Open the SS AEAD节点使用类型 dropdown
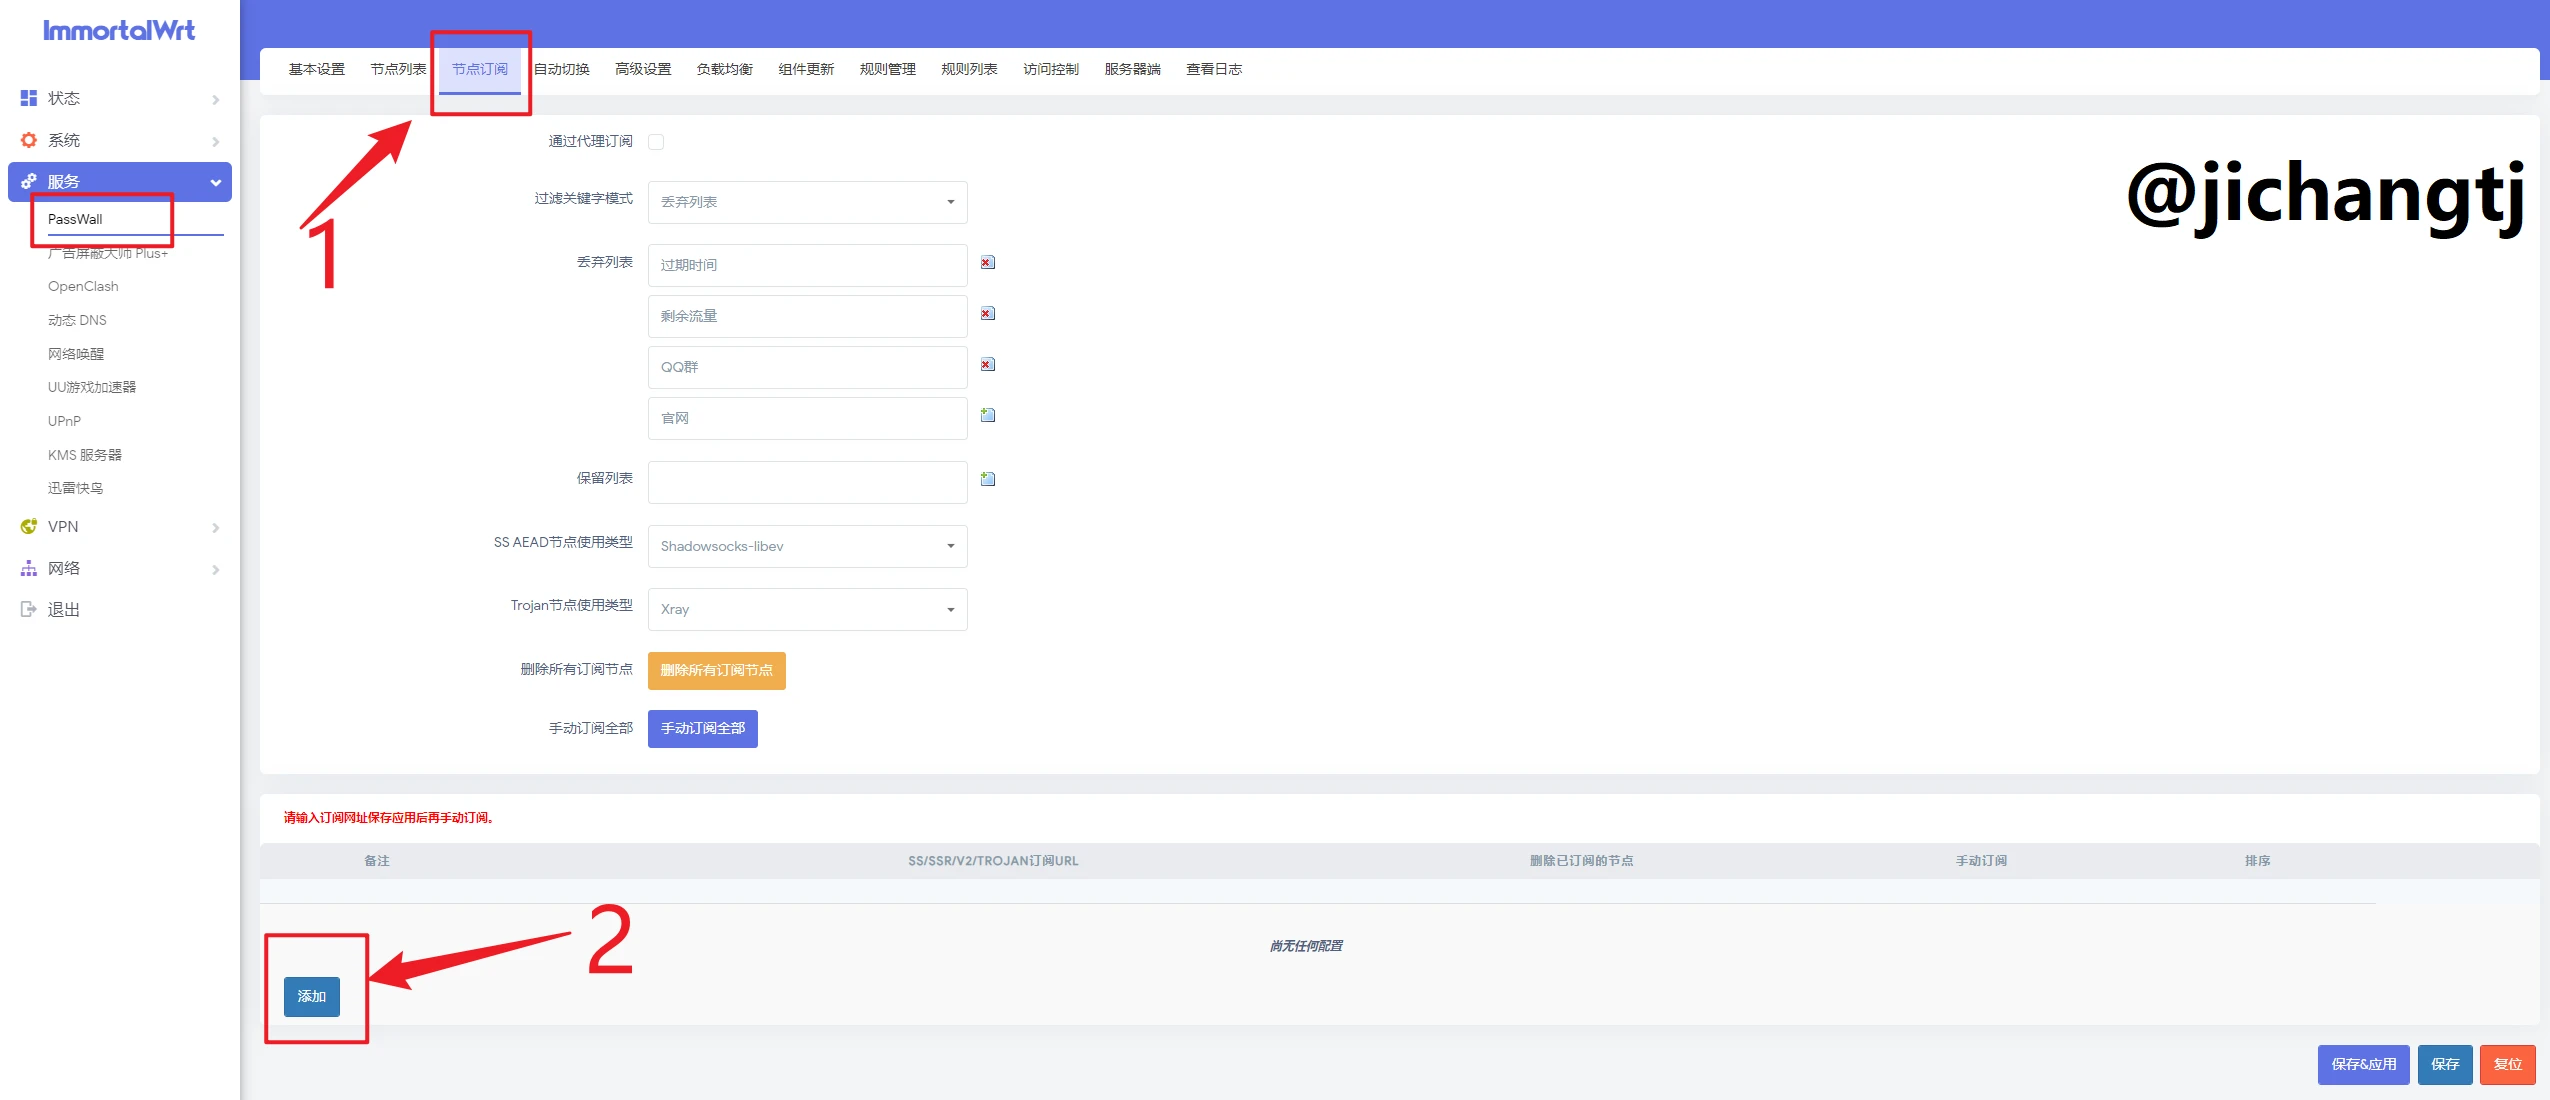The image size is (2550, 1100). 807,546
